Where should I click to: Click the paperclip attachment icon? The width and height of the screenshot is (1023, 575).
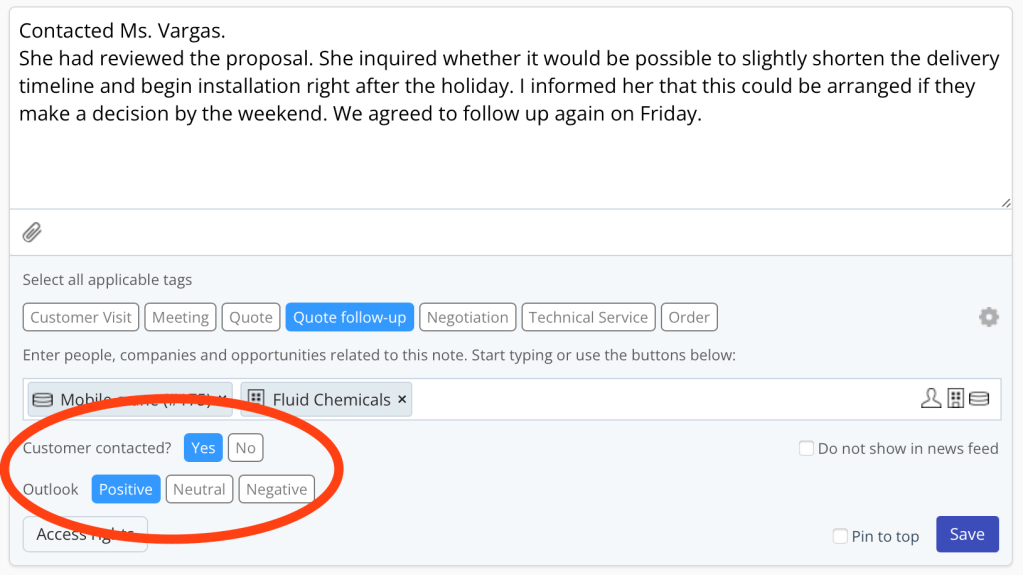point(32,233)
